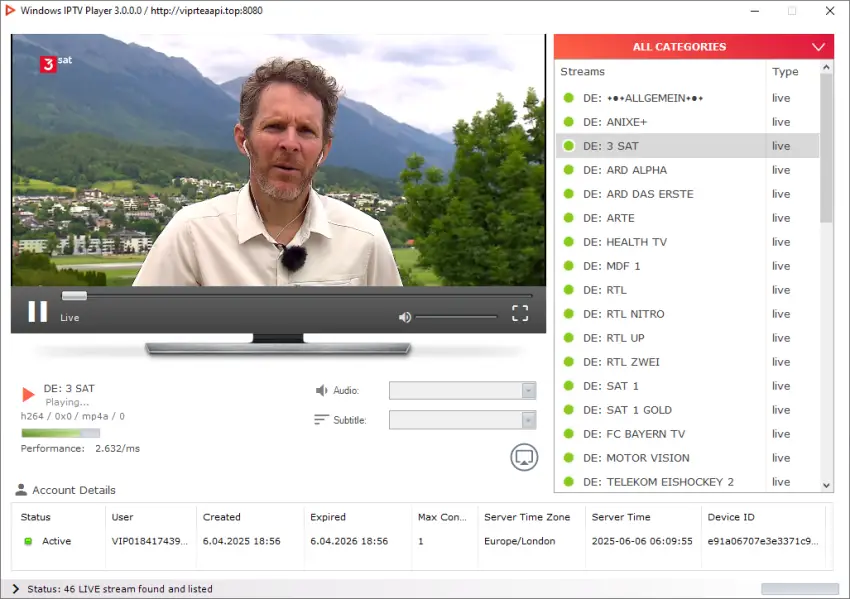Click the status text 46 LIVE stream found
The image size is (850, 599).
tap(120, 589)
